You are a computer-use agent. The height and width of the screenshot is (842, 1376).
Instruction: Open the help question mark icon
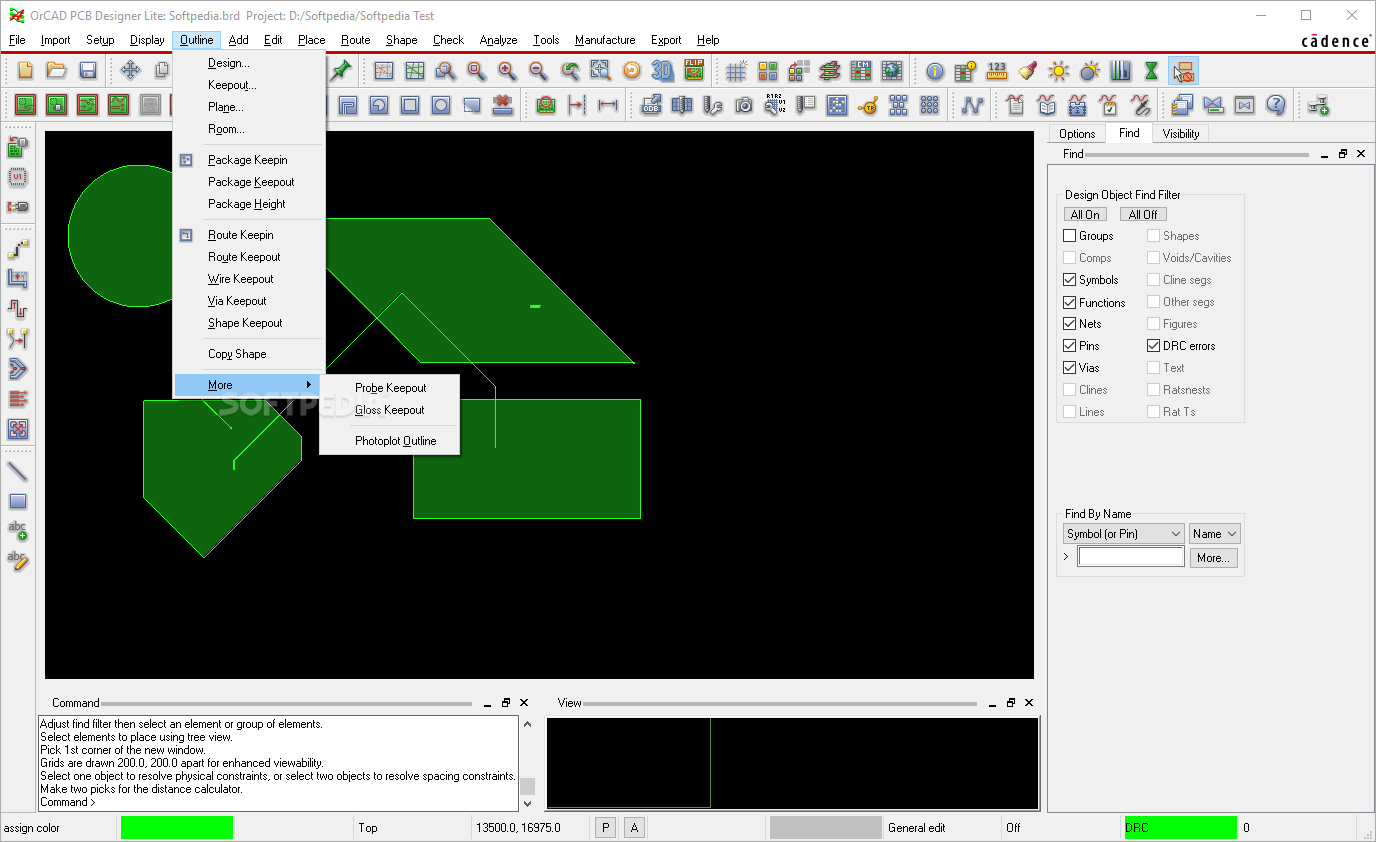click(1275, 105)
